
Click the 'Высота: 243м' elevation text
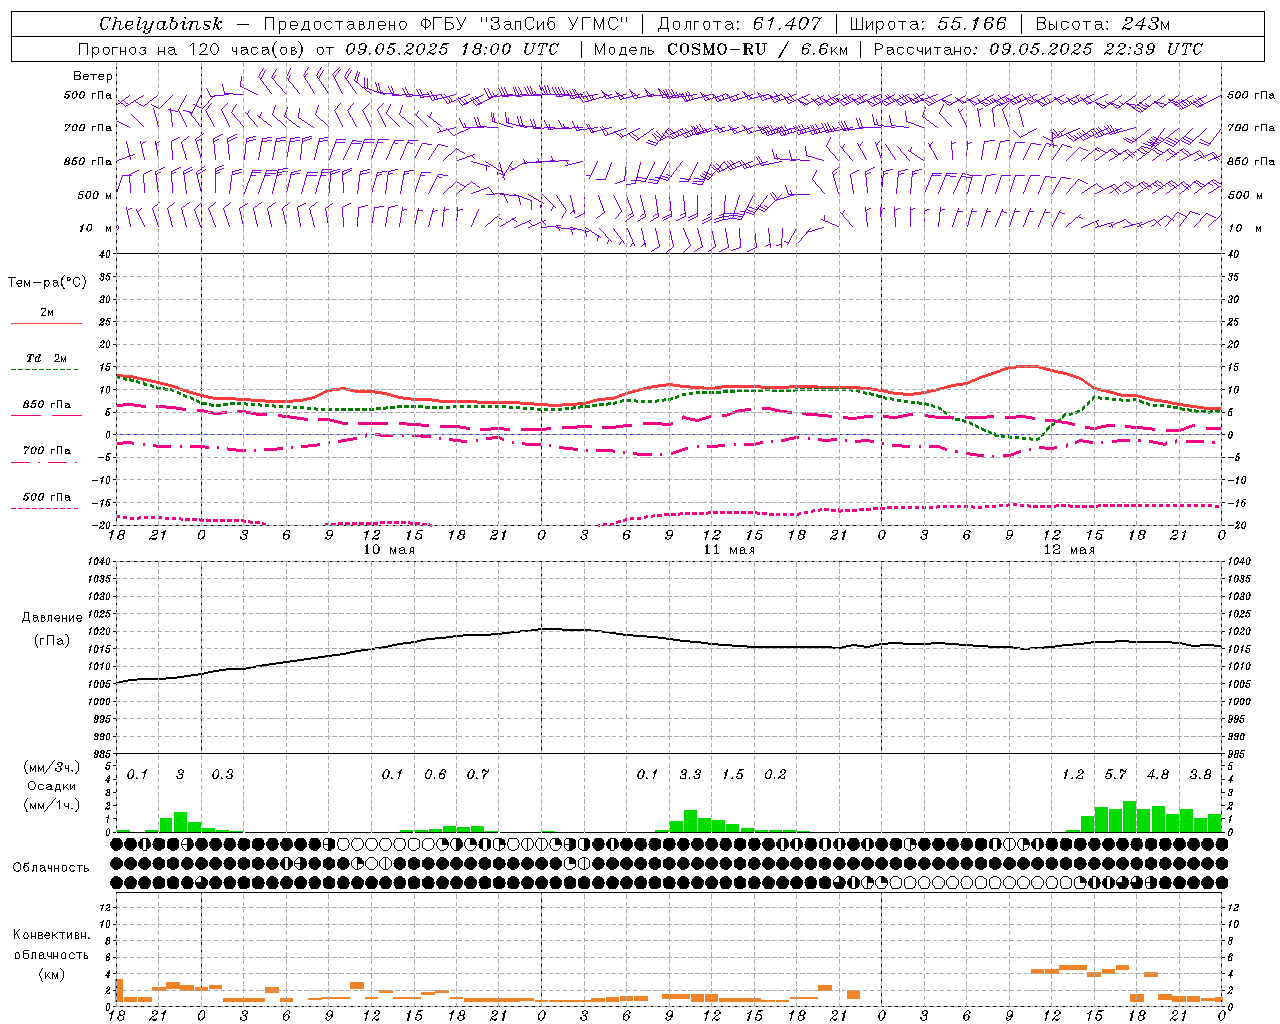pyautogui.click(x=1102, y=24)
